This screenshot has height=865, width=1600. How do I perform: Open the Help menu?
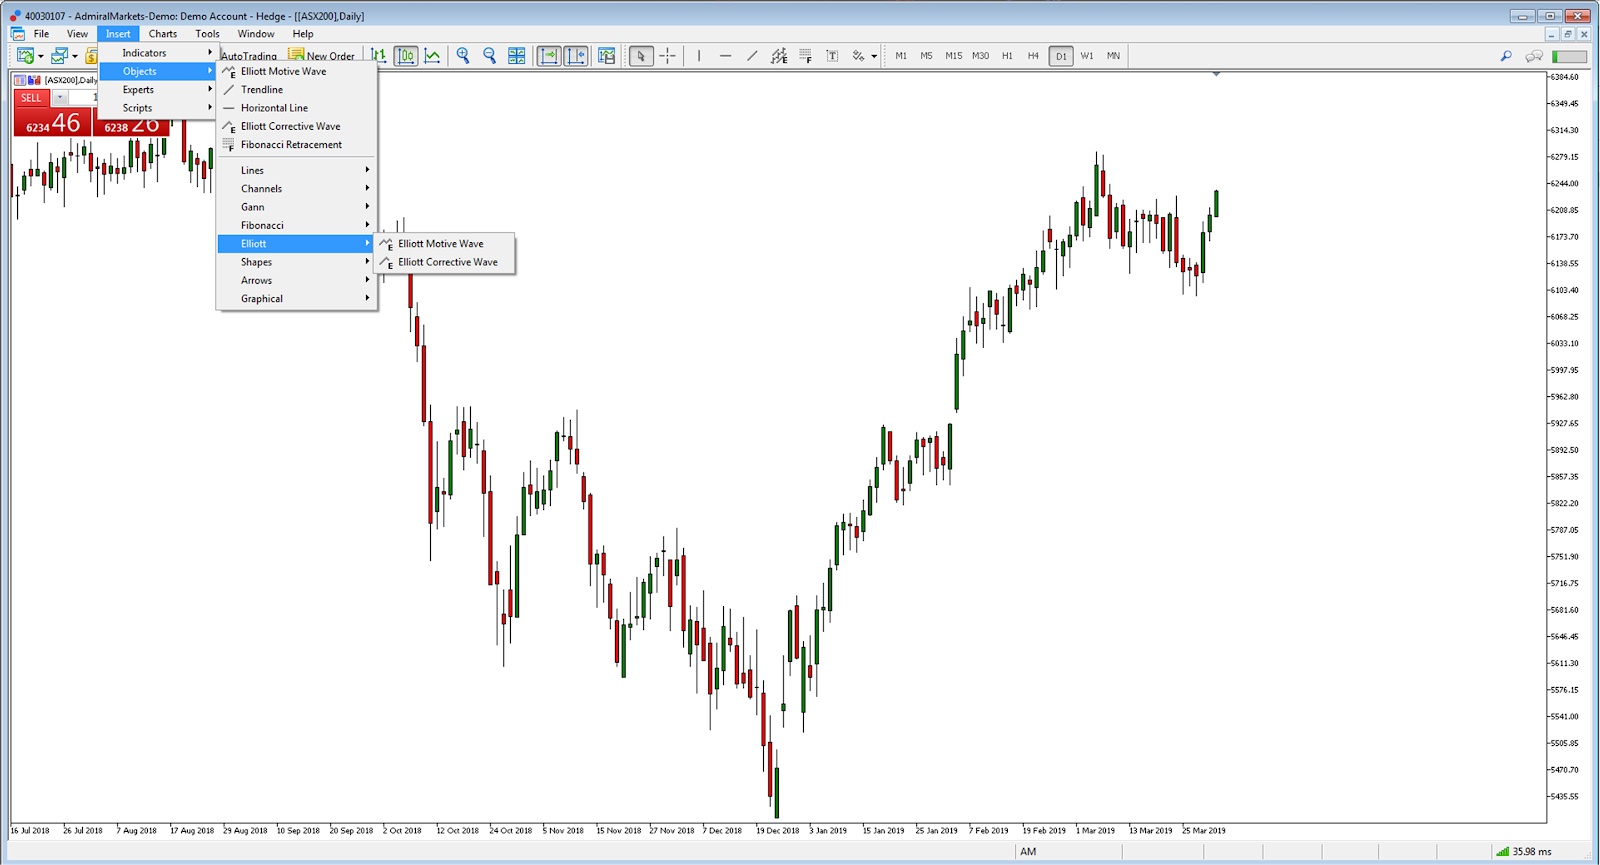pyautogui.click(x=303, y=34)
